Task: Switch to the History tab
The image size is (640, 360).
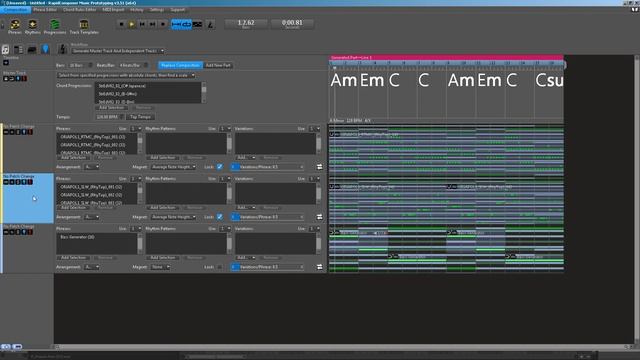Action: click(x=136, y=10)
